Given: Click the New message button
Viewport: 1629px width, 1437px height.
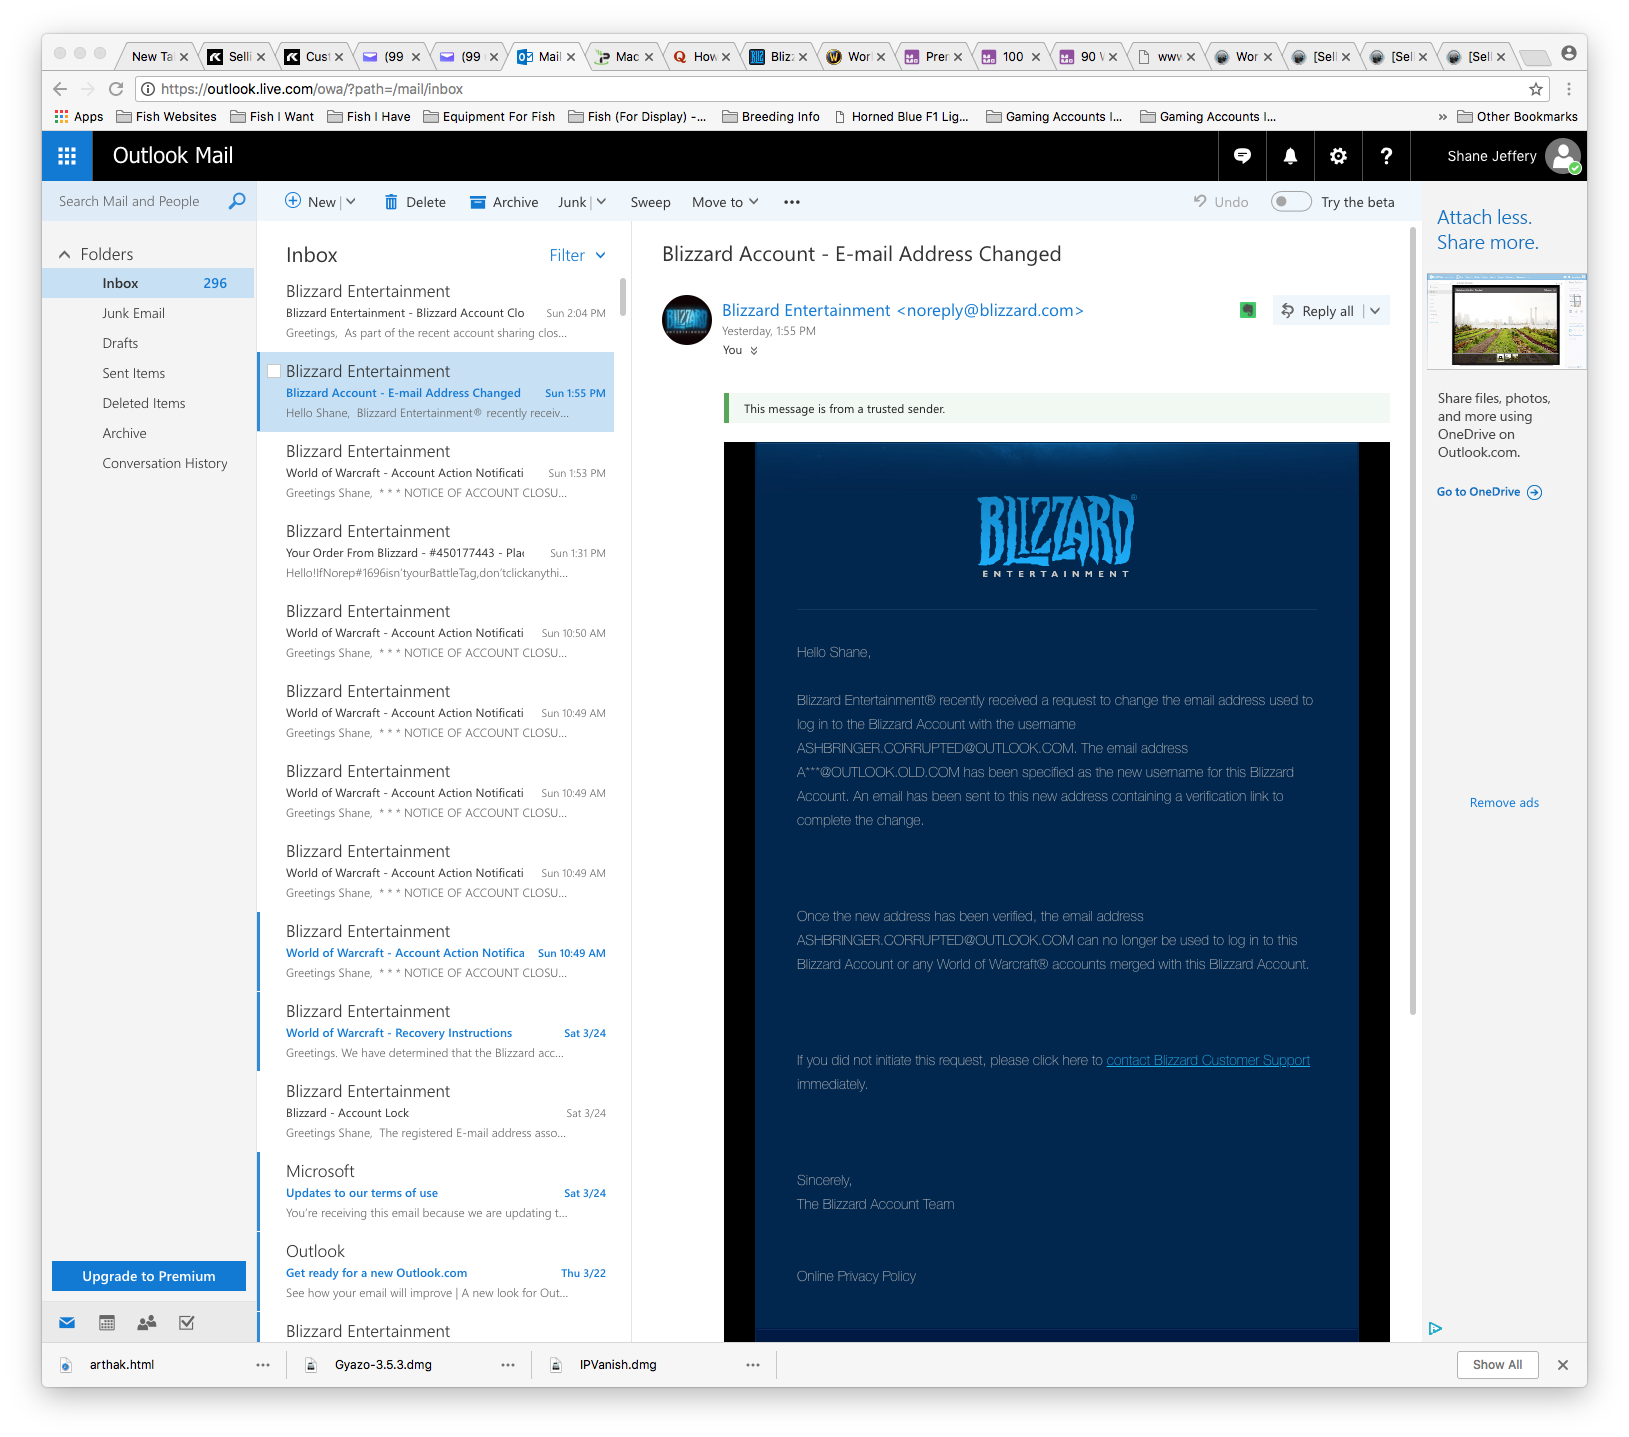Looking at the screenshot, I should click(x=311, y=202).
